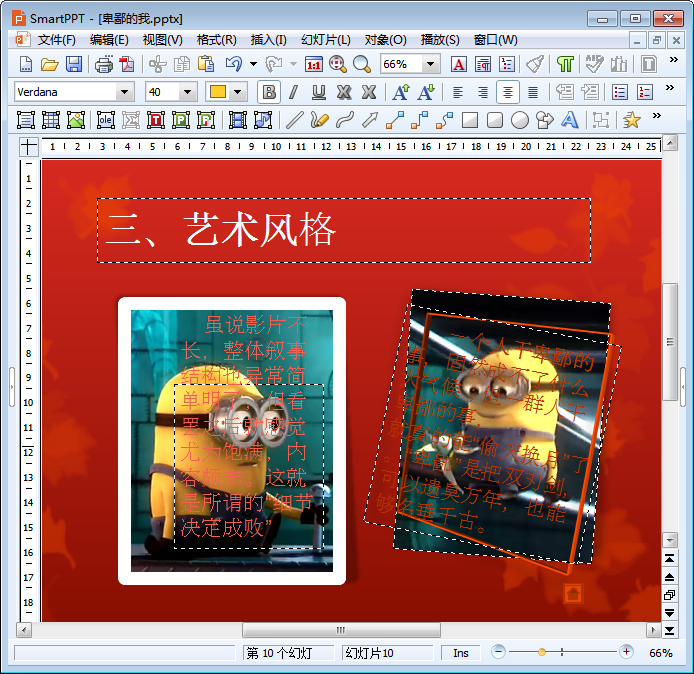Image resolution: width=694 pixels, height=674 pixels.
Task: Open AutoShapes tool
Action: point(544,120)
